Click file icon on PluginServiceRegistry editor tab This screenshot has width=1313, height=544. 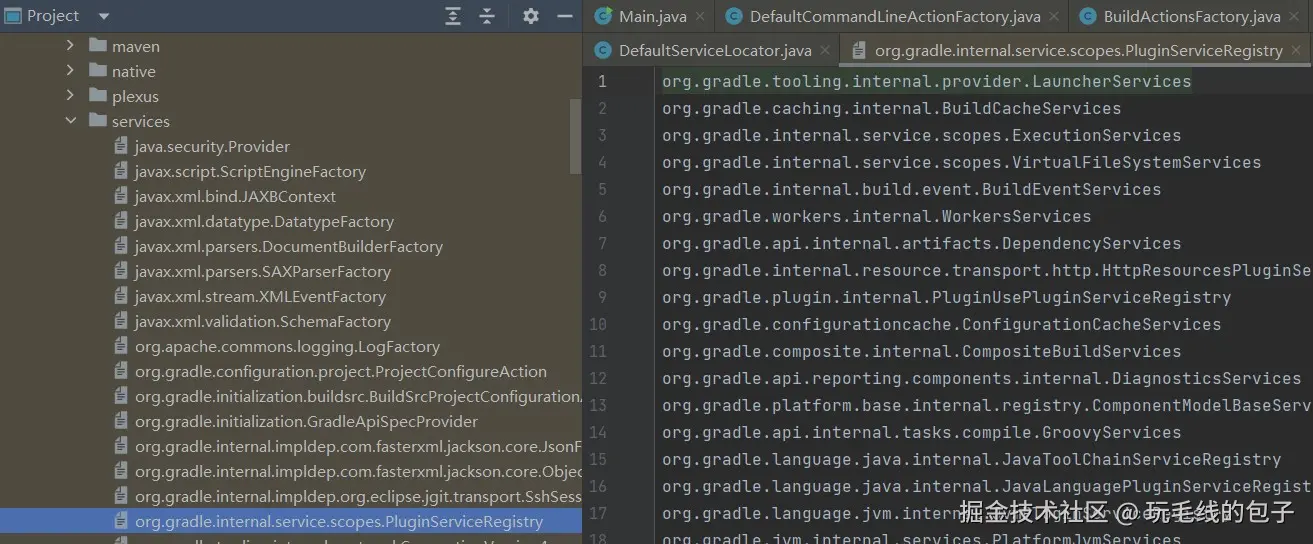[858, 50]
